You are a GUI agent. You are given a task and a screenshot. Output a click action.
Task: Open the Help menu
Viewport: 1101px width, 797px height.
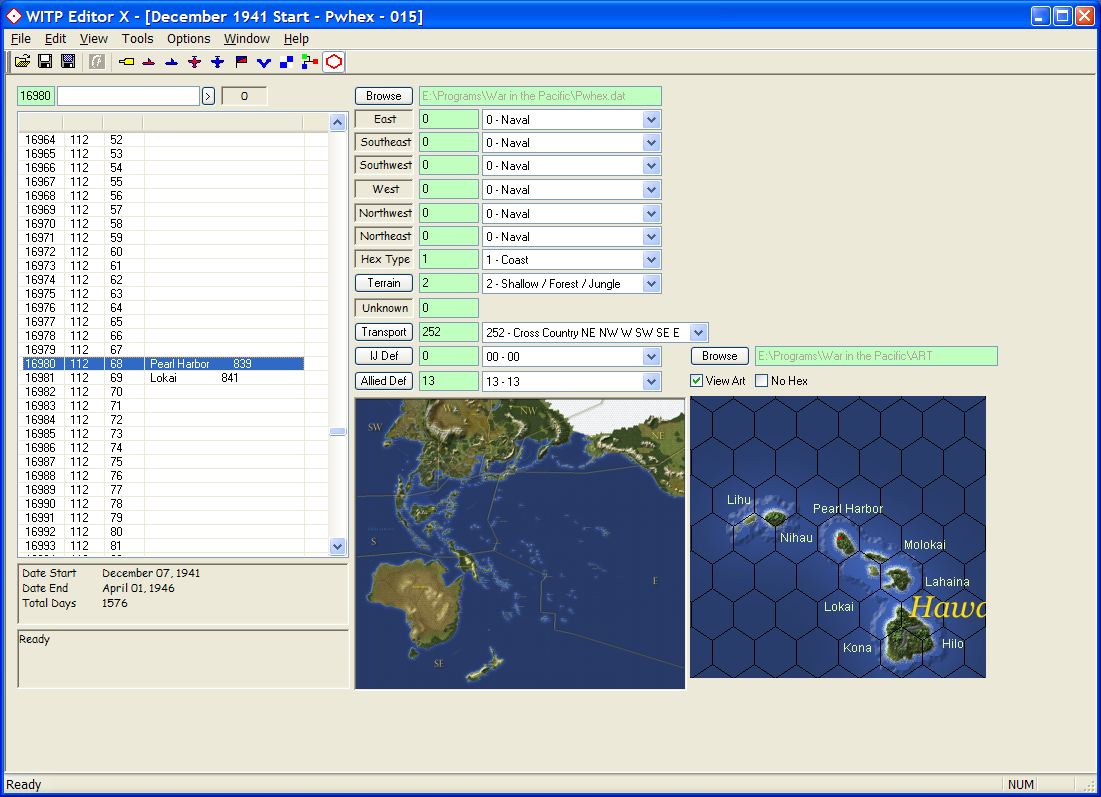tap(296, 39)
